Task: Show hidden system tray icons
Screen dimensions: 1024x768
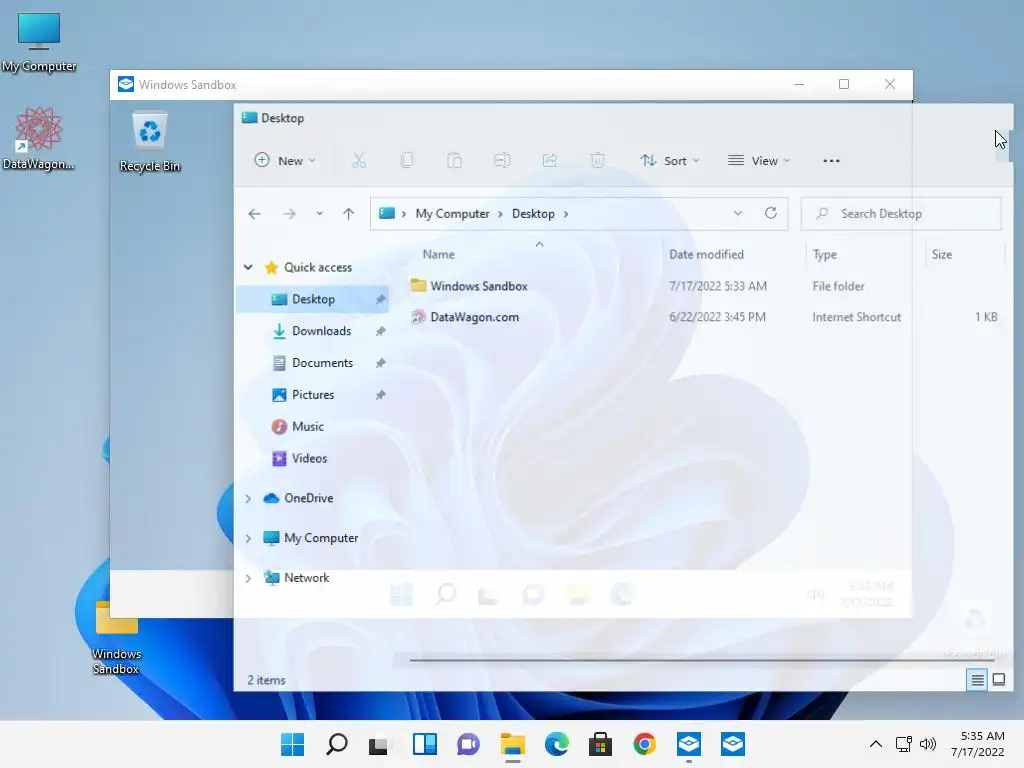Action: (876, 744)
